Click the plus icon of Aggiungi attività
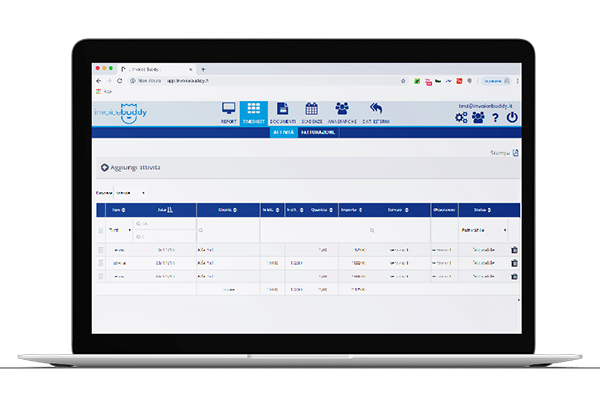 [104, 167]
